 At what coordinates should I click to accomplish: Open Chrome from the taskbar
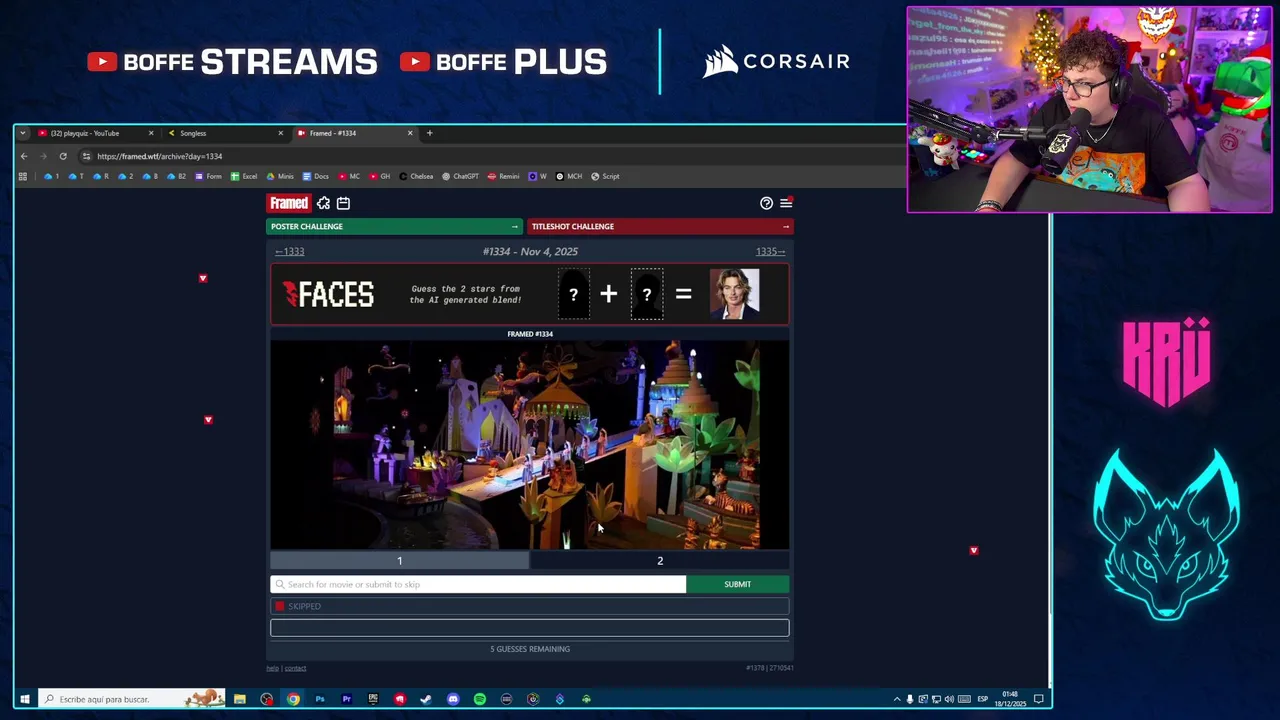coord(293,699)
